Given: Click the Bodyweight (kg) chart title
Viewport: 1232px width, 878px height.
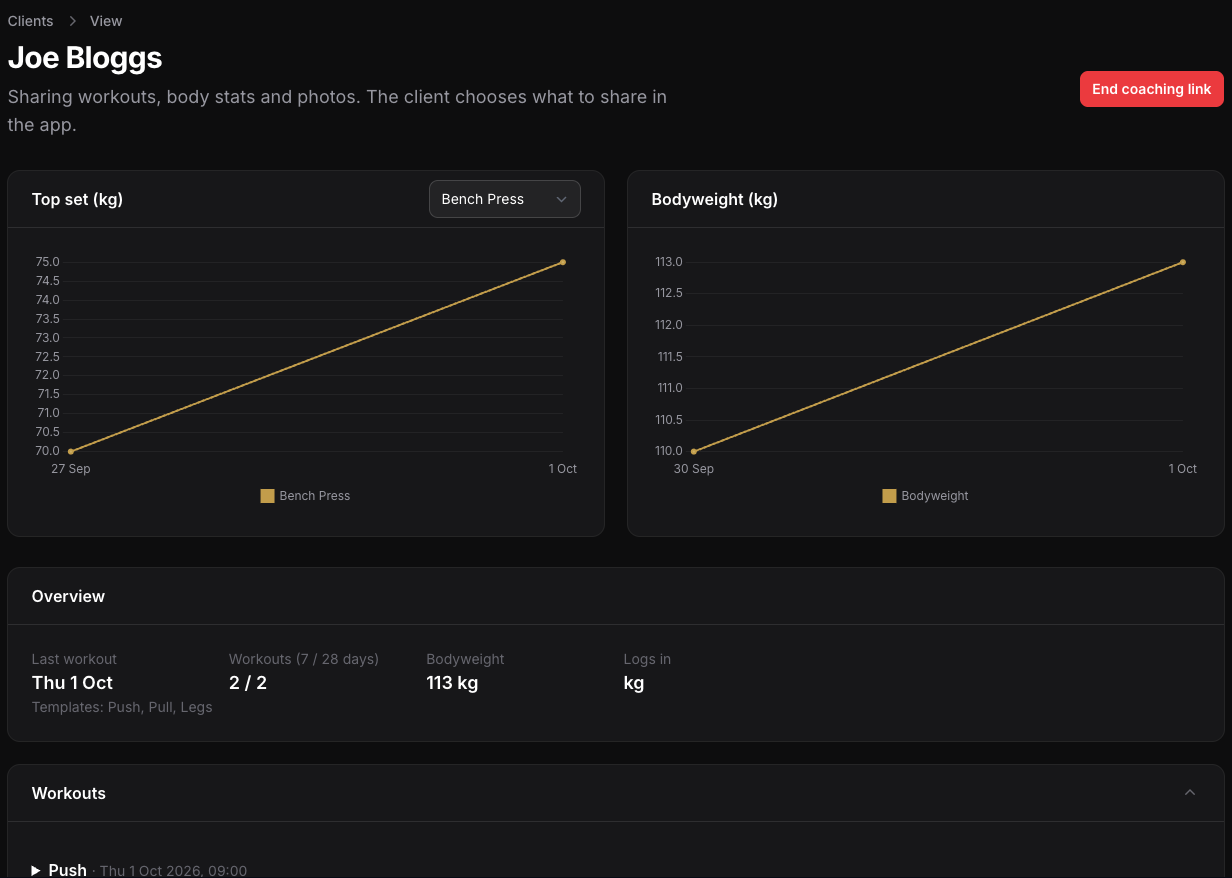Looking at the screenshot, I should [714, 199].
